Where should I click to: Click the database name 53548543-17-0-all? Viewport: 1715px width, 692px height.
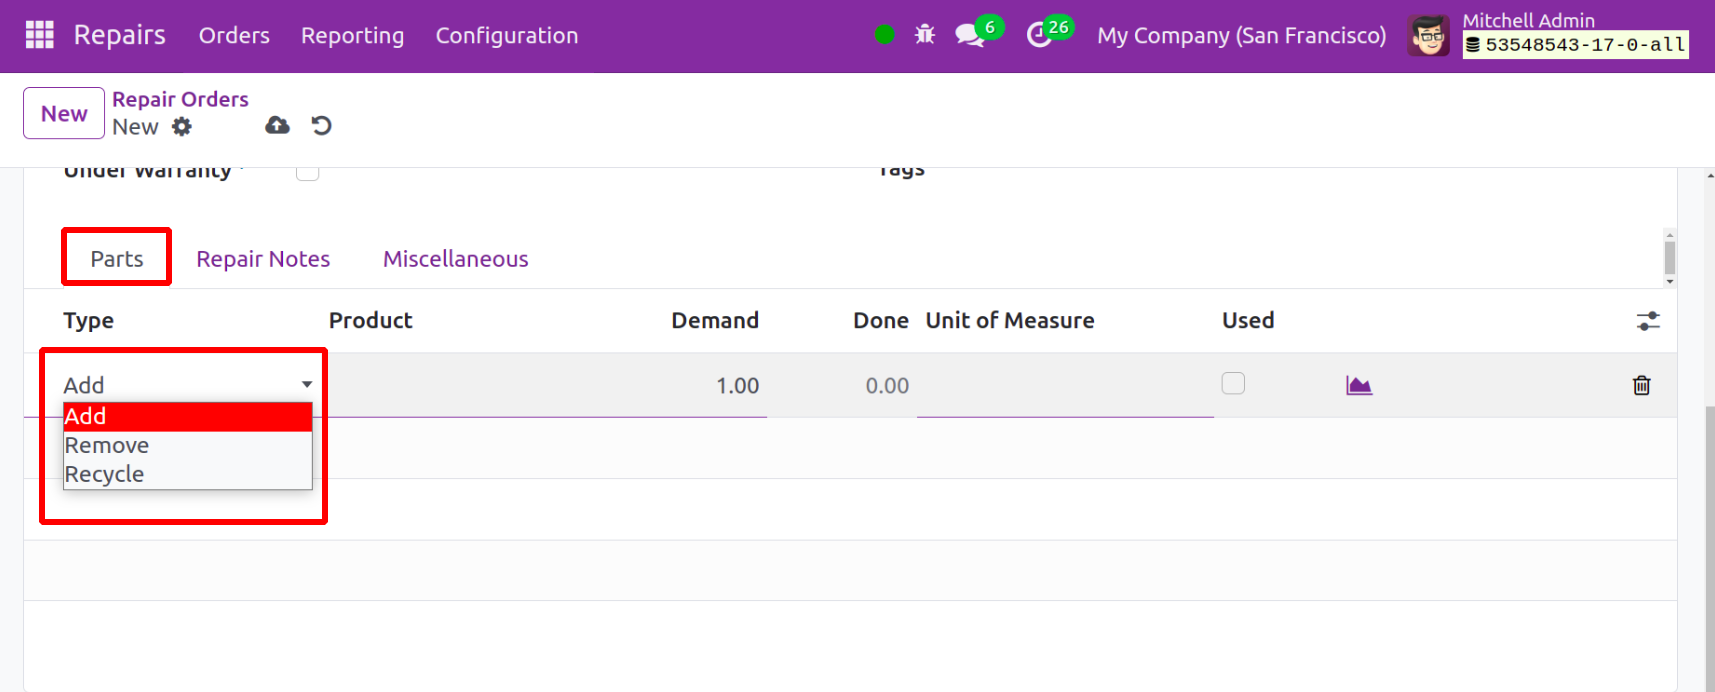click(1576, 45)
